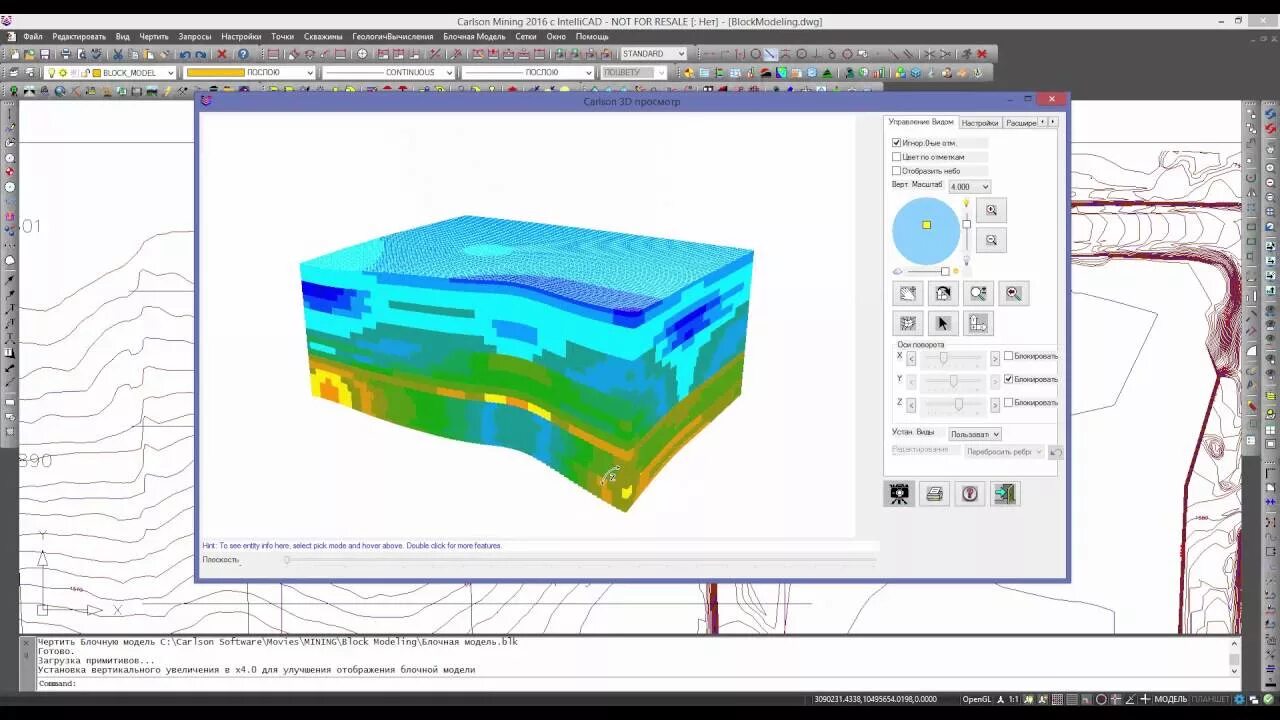Click the camera snapshot button in 3D viewer
Viewport: 1280px width, 720px height.
coord(899,493)
